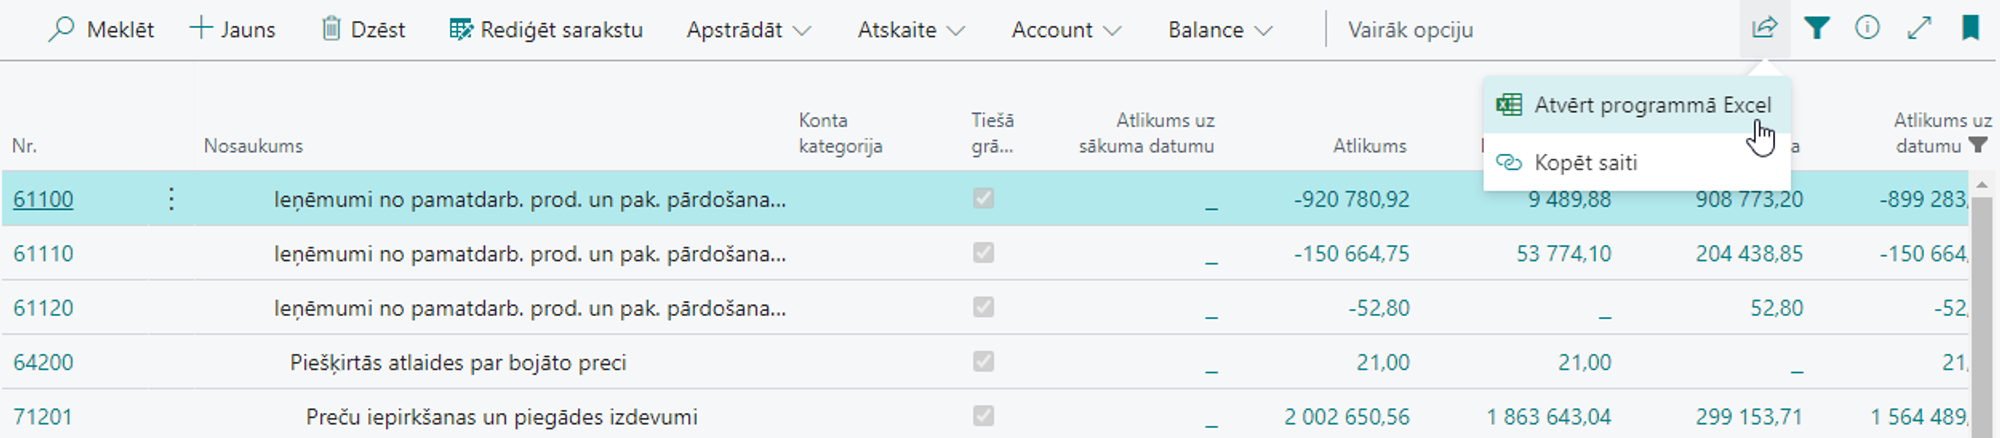Viewport: 2000px width, 438px height.
Task: Open row options three-dot menu for 61100
Action: click(171, 199)
